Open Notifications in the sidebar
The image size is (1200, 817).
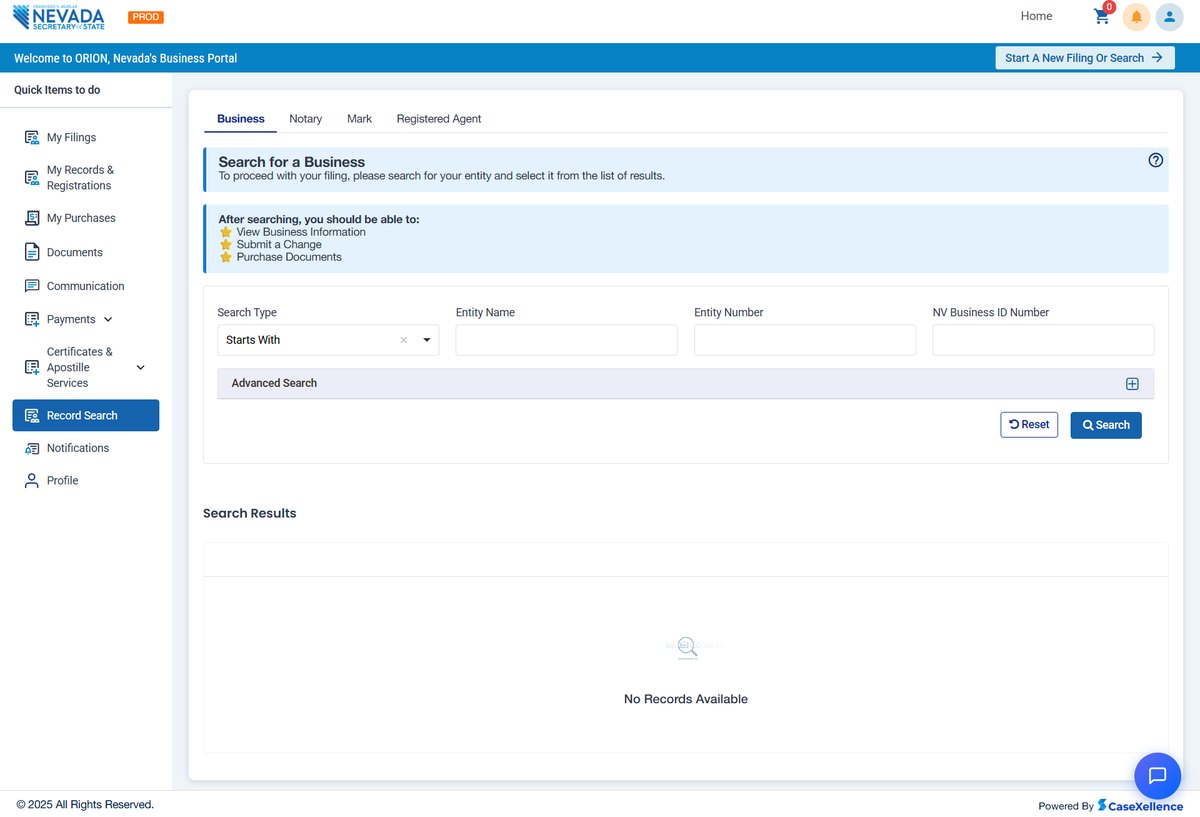pos(78,448)
